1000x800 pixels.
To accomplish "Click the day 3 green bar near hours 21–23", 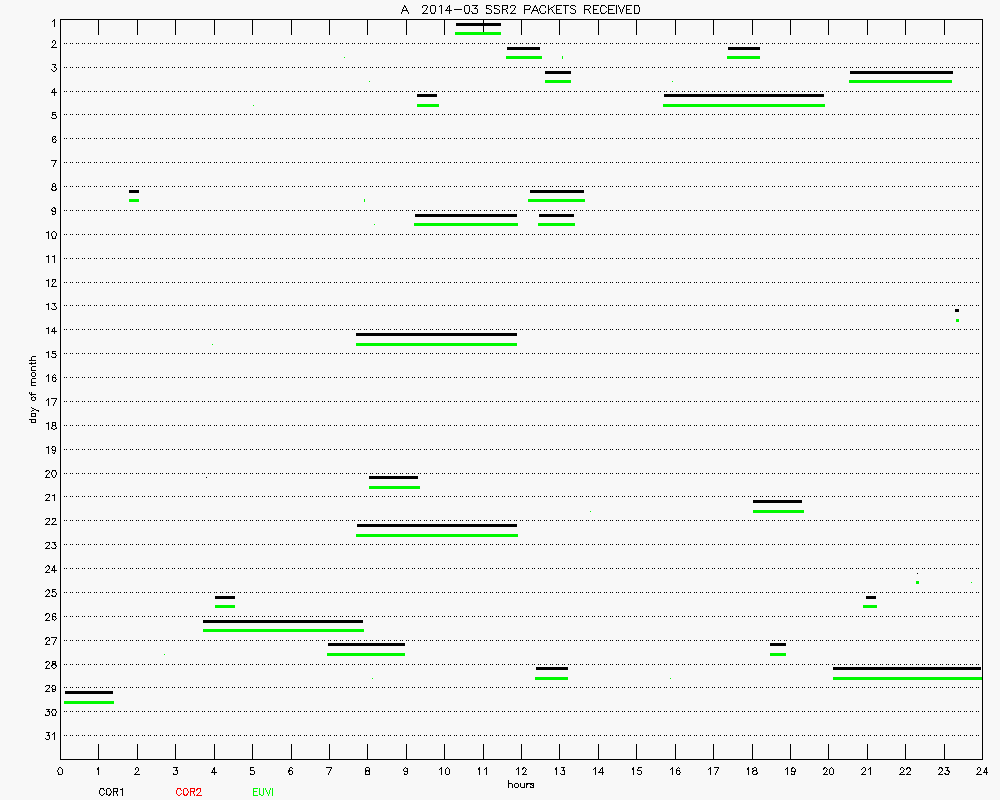I will coord(900,81).
